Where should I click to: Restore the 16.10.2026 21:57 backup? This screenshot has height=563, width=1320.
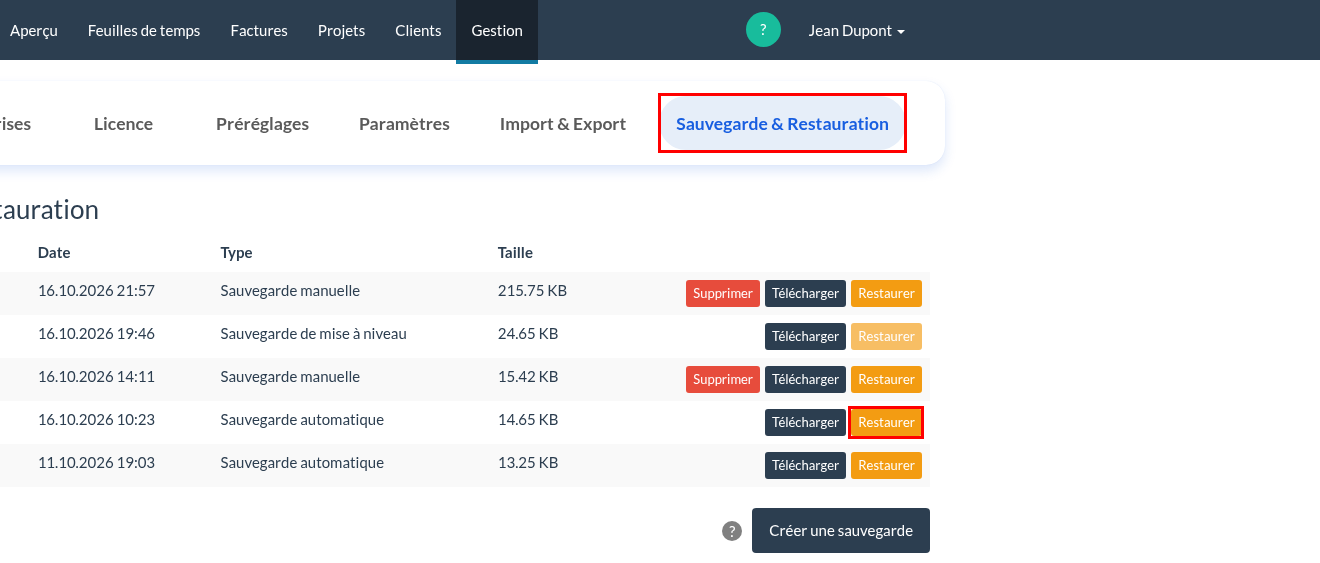(886, 293)
